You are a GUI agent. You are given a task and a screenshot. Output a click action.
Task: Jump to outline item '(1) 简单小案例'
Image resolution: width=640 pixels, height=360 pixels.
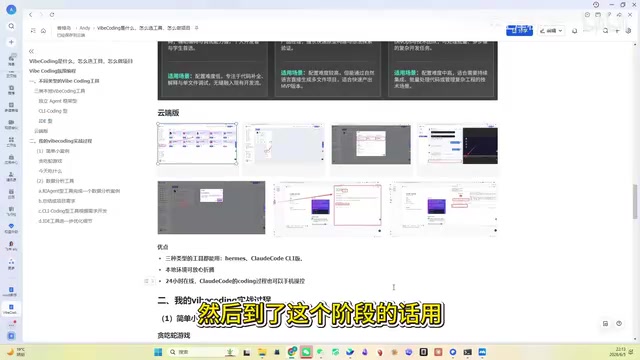point(53,151)
